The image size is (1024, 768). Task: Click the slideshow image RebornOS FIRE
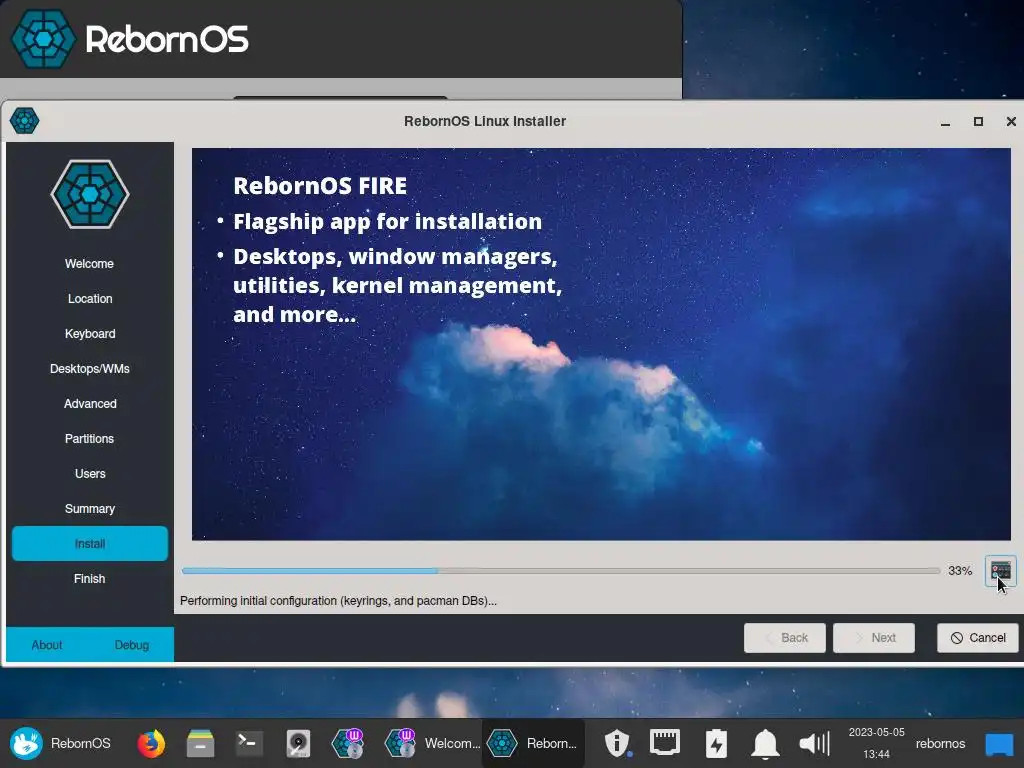pyautogui.click(x=601, y=344)
